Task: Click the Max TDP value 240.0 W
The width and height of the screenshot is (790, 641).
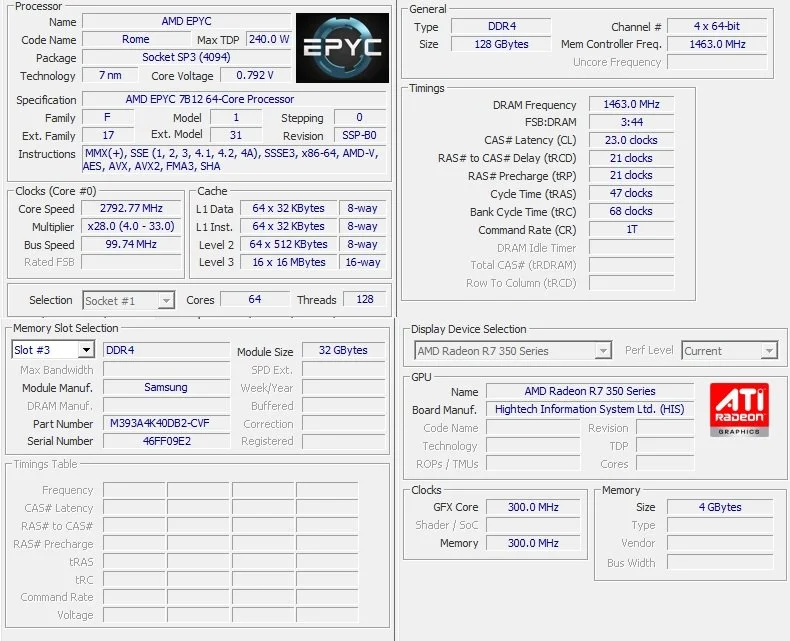Action: pos(269,39)
